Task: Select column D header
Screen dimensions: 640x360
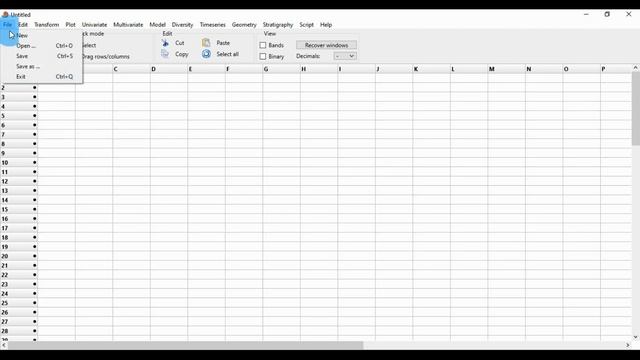Action: 169,69
